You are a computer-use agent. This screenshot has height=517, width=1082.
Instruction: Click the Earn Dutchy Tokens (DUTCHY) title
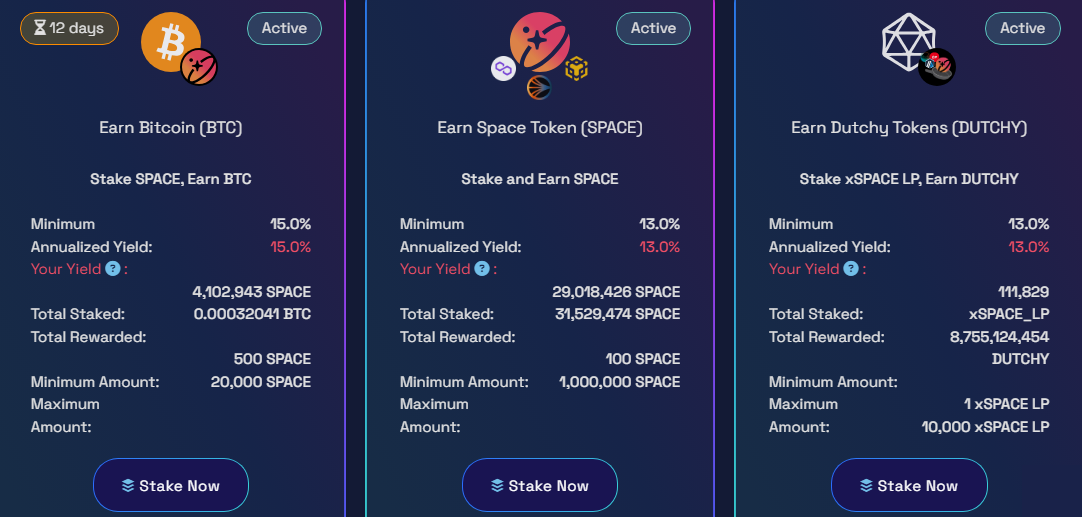tap(909, 128)
